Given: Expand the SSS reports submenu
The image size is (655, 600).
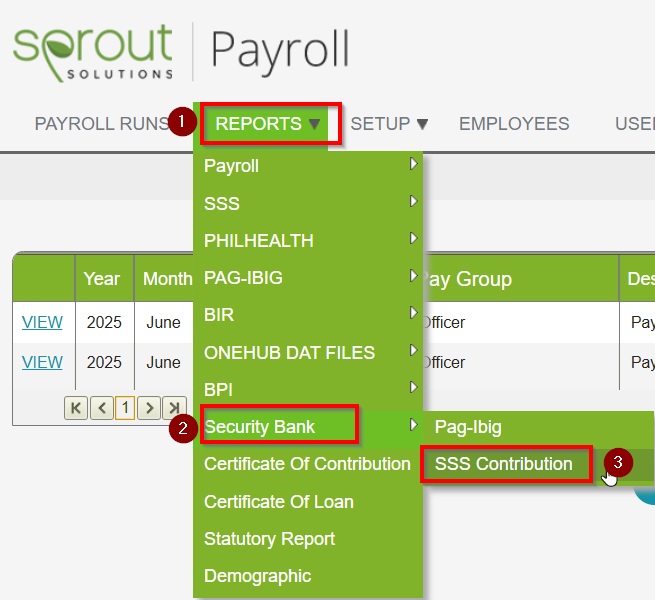Looking at the screenshot, I should [x=308, y=203].
